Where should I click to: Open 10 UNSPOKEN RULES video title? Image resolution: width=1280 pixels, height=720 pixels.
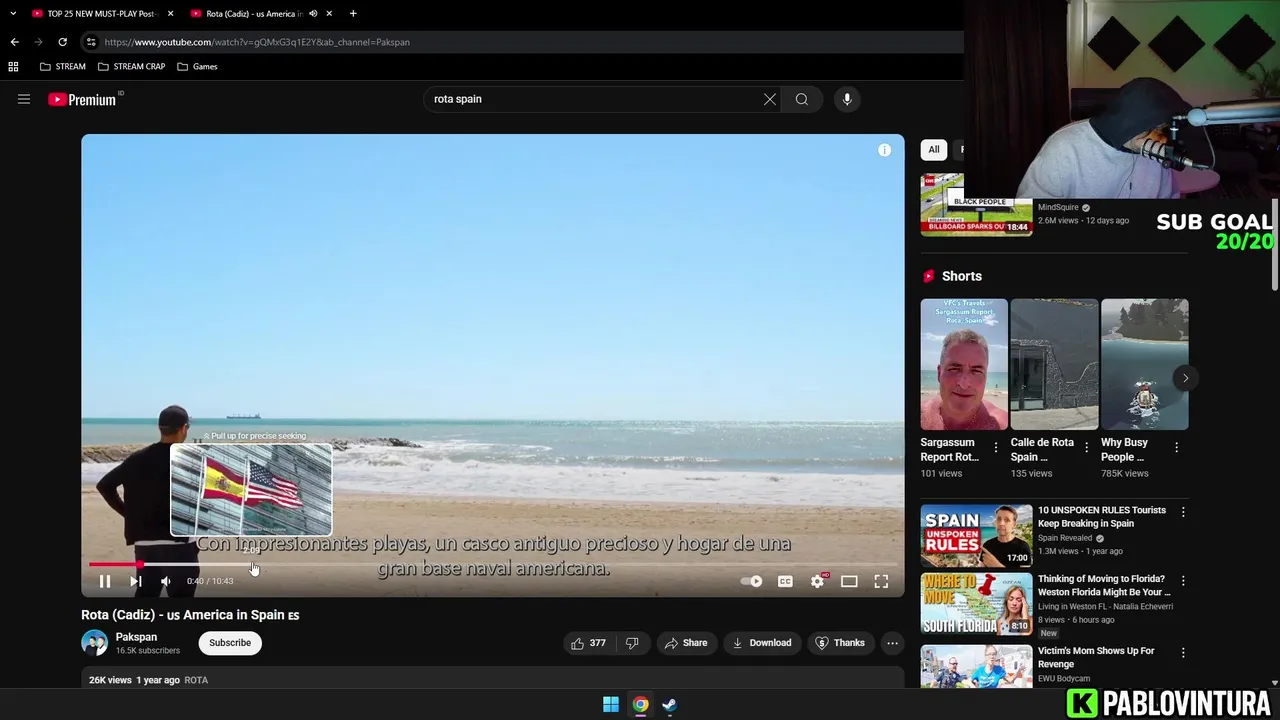(x=1102, y=516)
